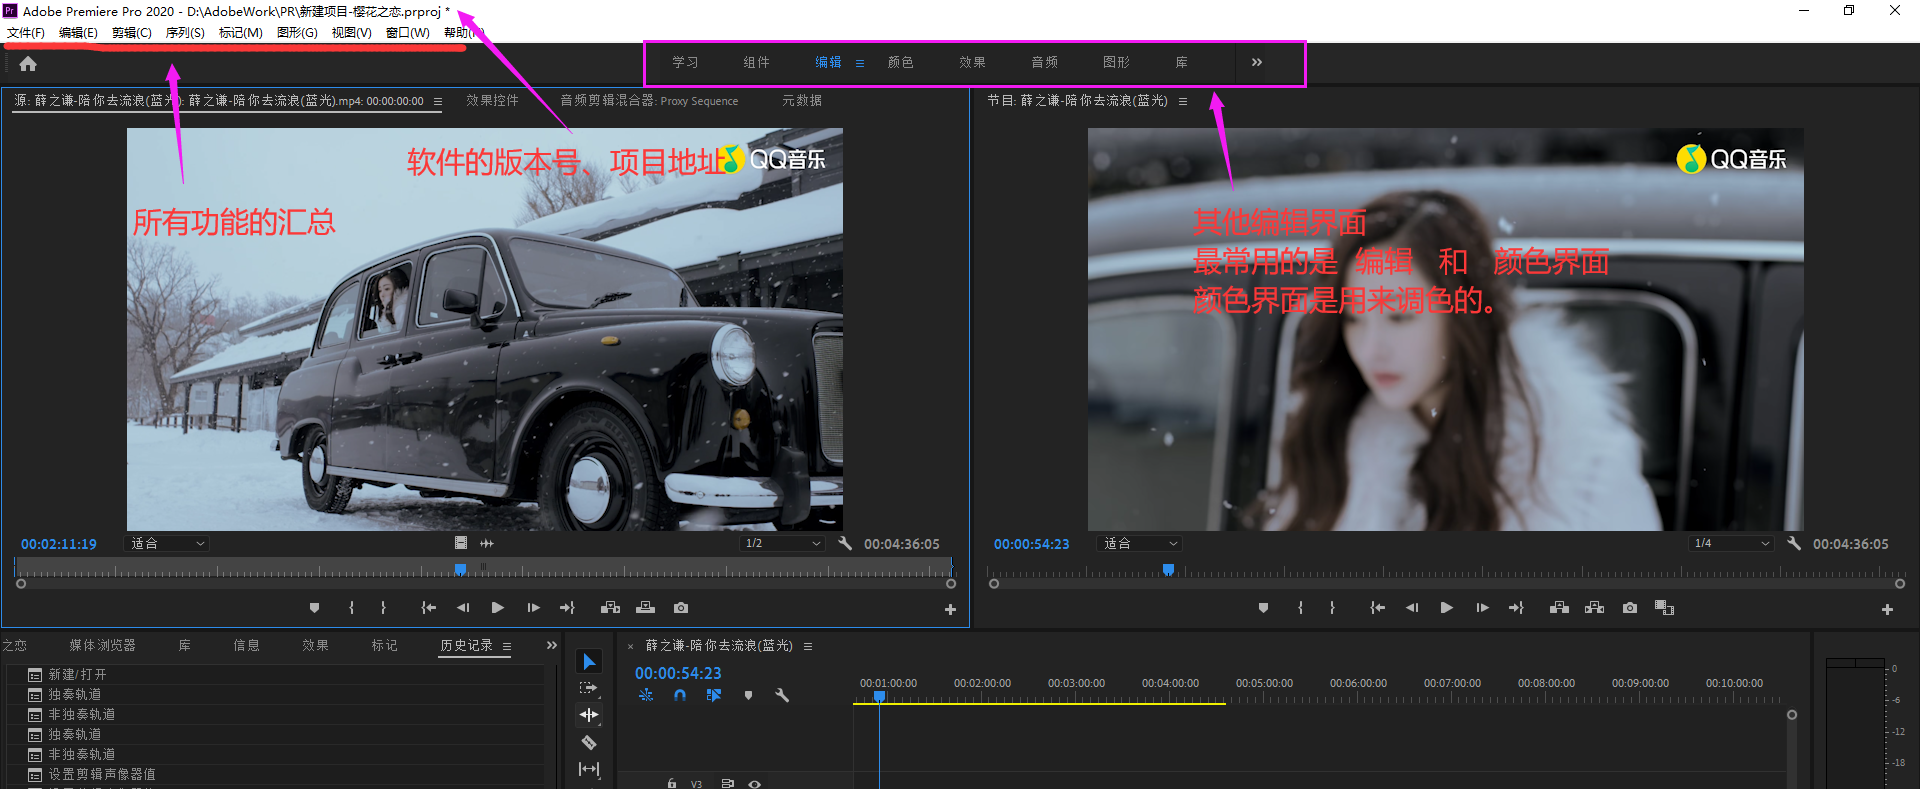Open 编辑 workspace menu icon

(x=860, y=63)
